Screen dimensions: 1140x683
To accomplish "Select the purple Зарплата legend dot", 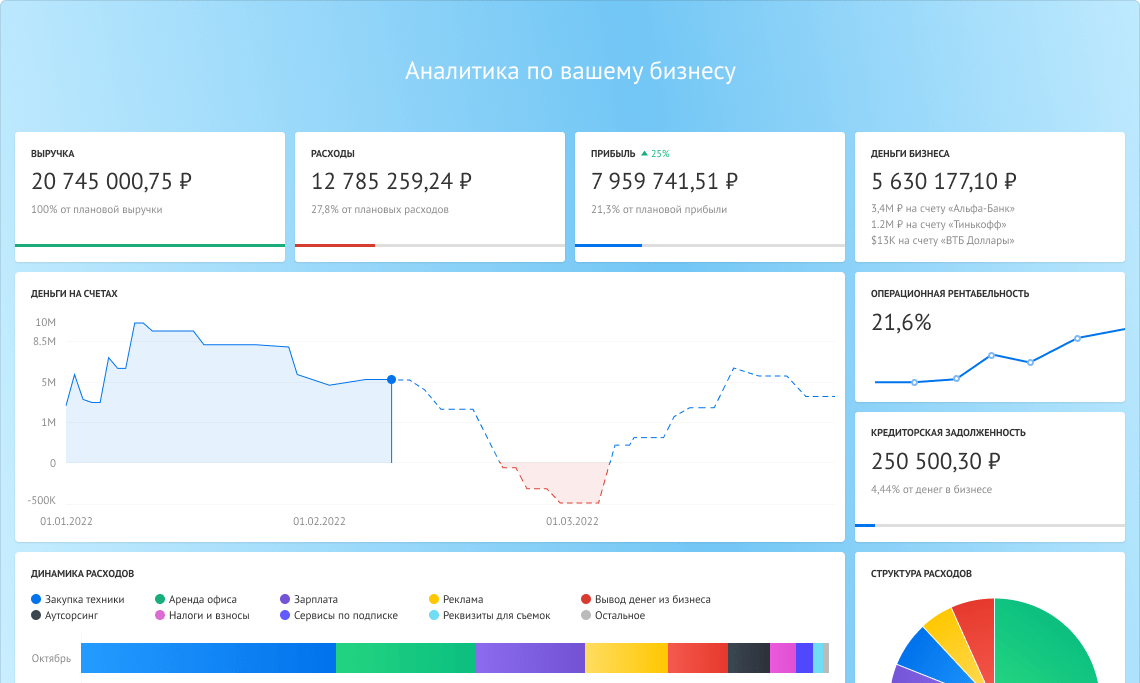I will point(285,599).
